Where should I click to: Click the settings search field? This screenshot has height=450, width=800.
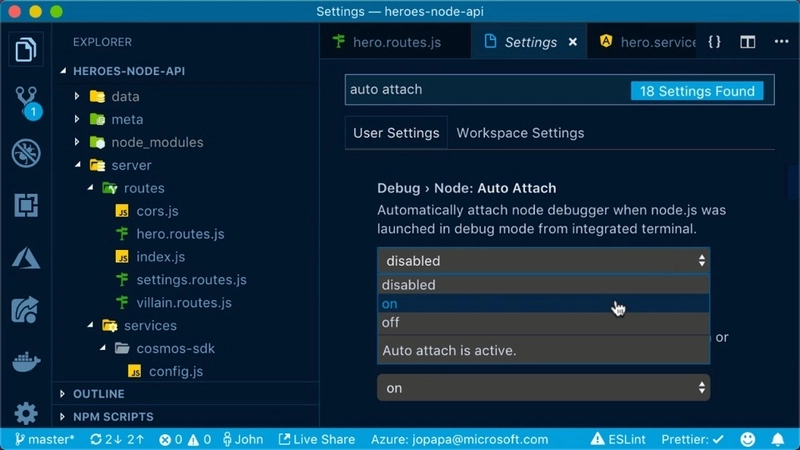[x=485, y=90]
